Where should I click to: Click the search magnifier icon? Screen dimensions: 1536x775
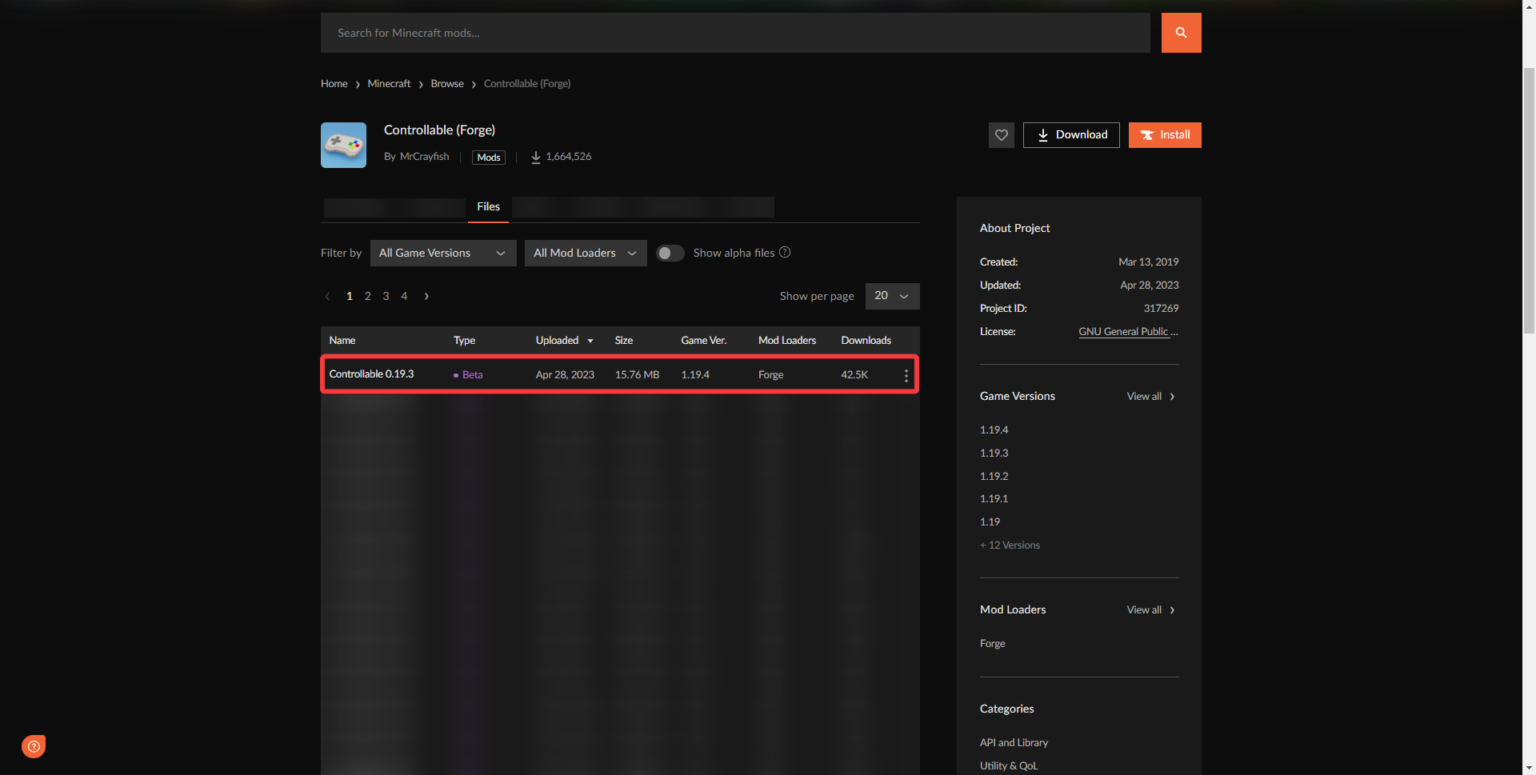tap(1181, 32)
